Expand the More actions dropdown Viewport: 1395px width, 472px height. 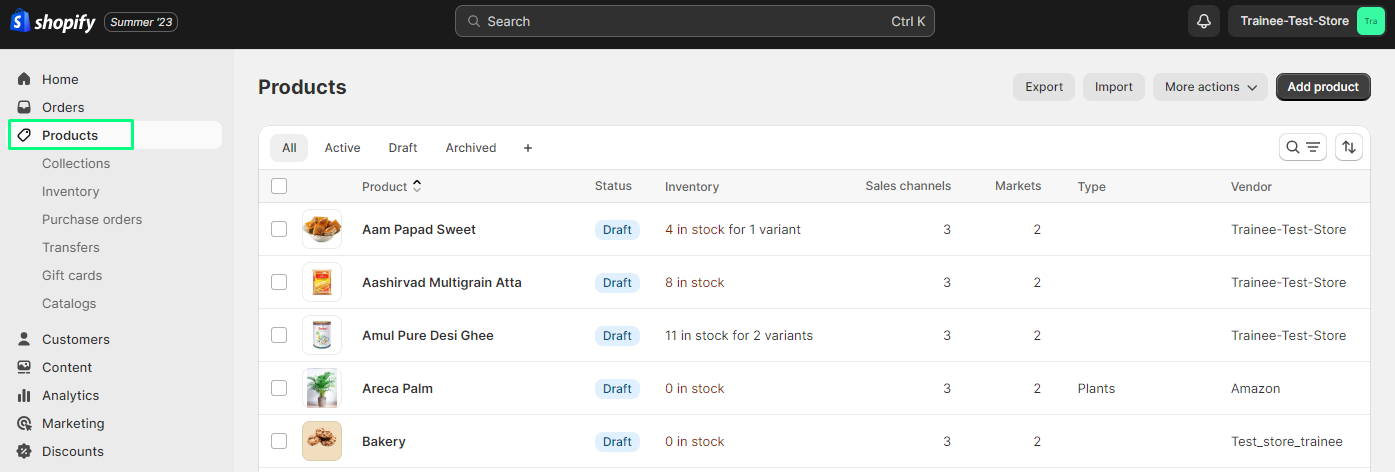pyautogui.click(x=1210, y=87)
